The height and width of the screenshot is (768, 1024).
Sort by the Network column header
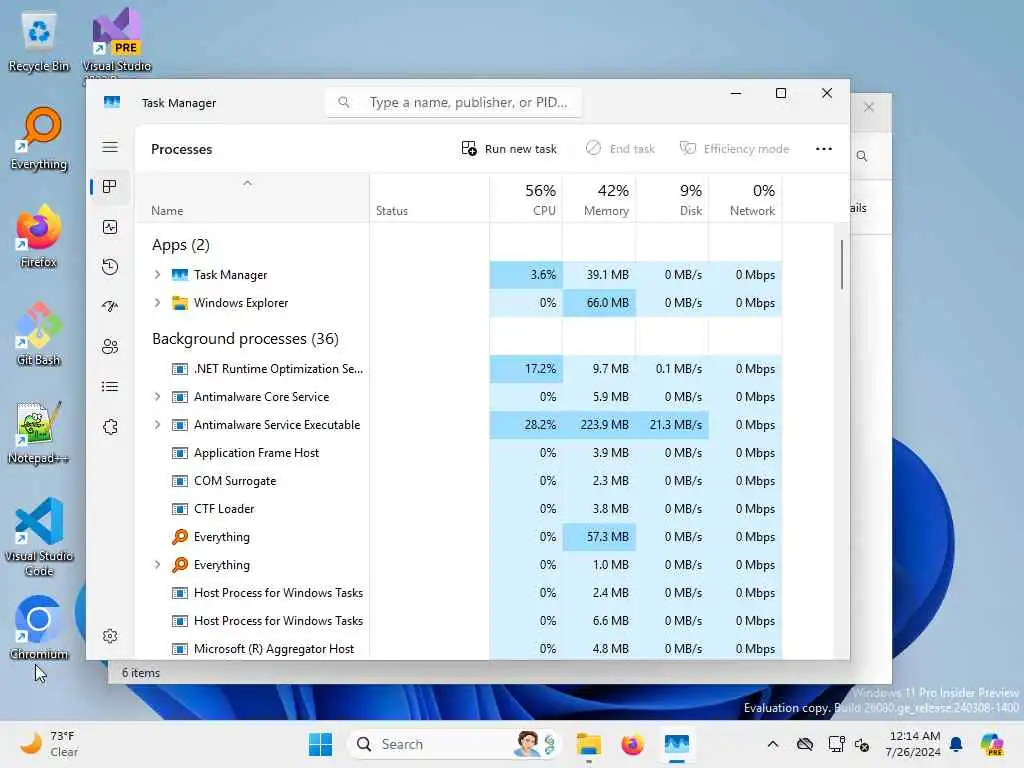click(745, 199)
